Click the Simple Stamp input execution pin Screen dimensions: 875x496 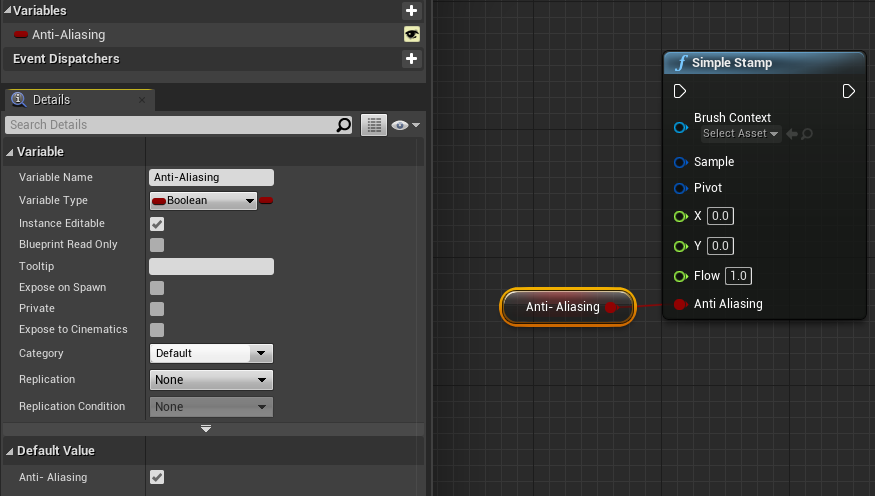point(680,91)
